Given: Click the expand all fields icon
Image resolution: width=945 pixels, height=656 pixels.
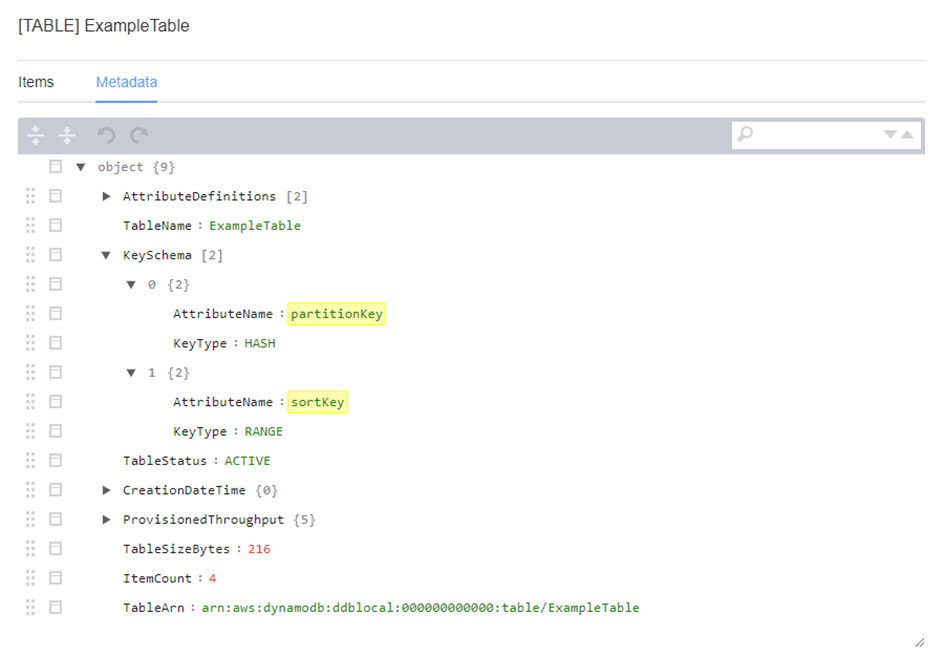Looking at the screenshot, I should 36,135.
